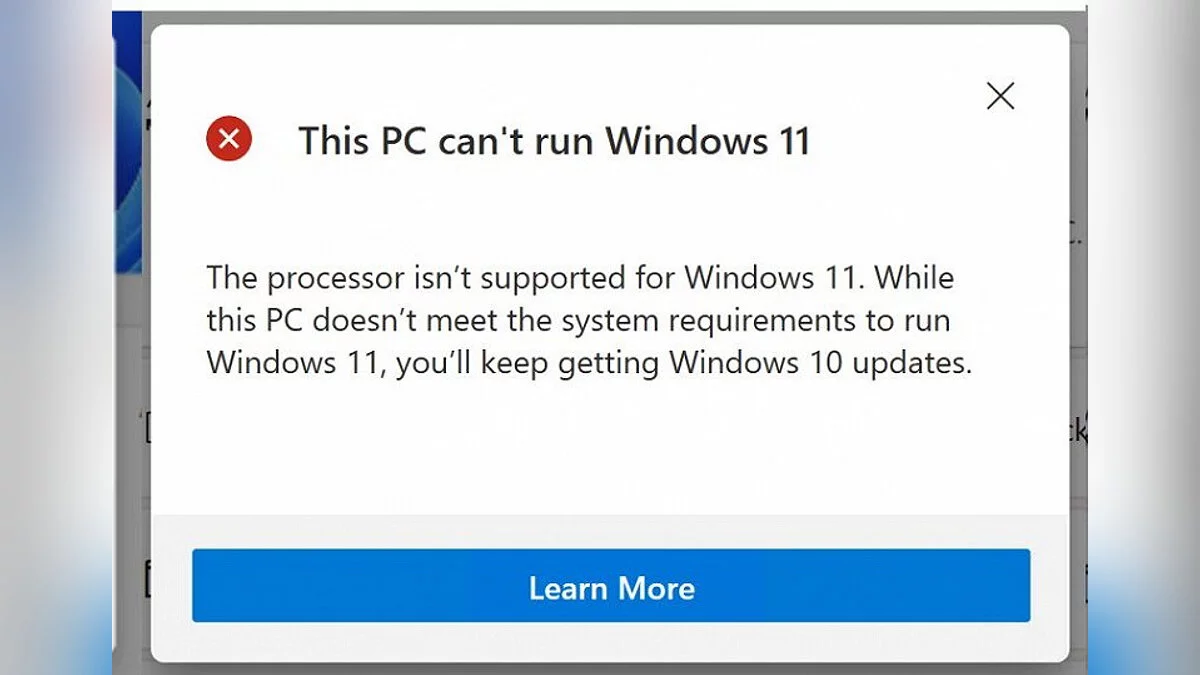This screenshot has height=675, width=1200.
Task: Click the message line starting "The processor isn't supported"
Action: [x=580, y=276]
